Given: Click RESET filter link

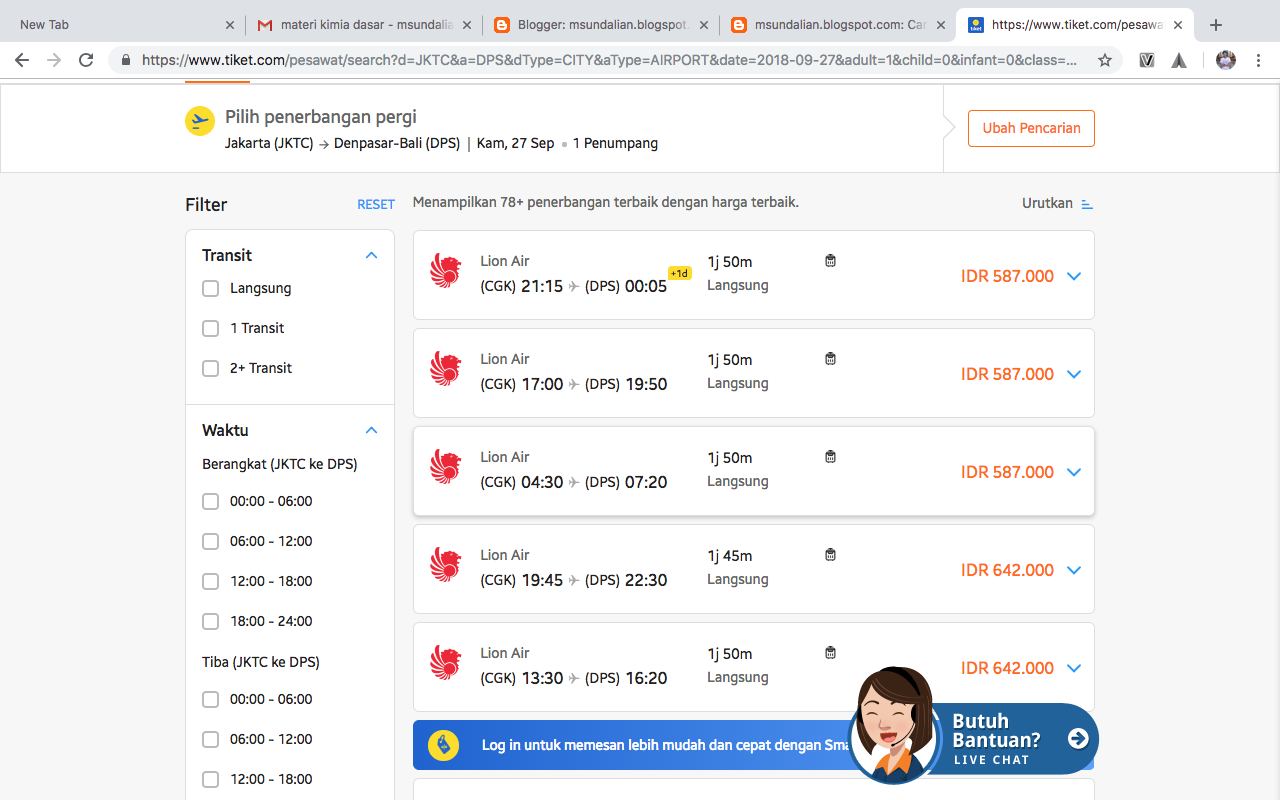Looking at the screenshot, I should click(x=376, y=204).
